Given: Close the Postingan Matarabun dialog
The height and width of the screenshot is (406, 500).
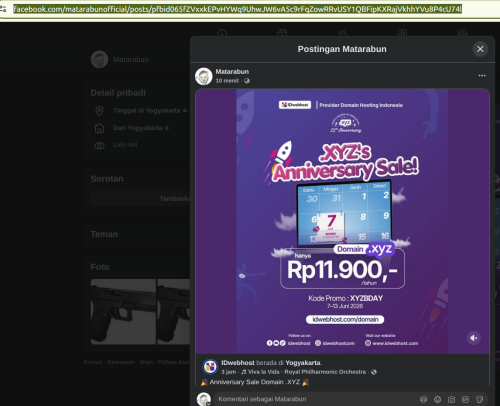Looking at the screenshot, I should coord(480,49).
